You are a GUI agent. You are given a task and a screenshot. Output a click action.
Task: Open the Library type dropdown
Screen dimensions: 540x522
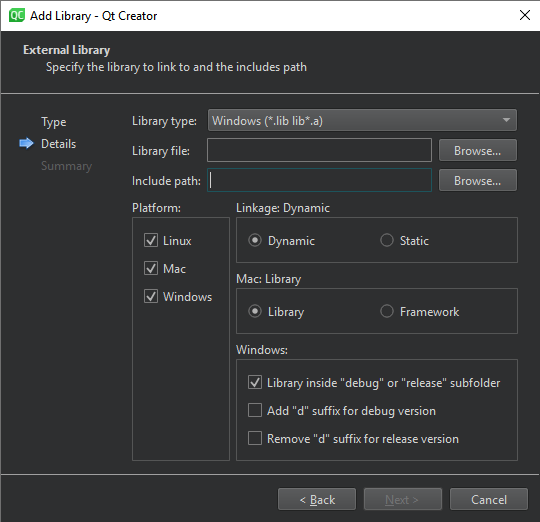click(x=362, y=120)
